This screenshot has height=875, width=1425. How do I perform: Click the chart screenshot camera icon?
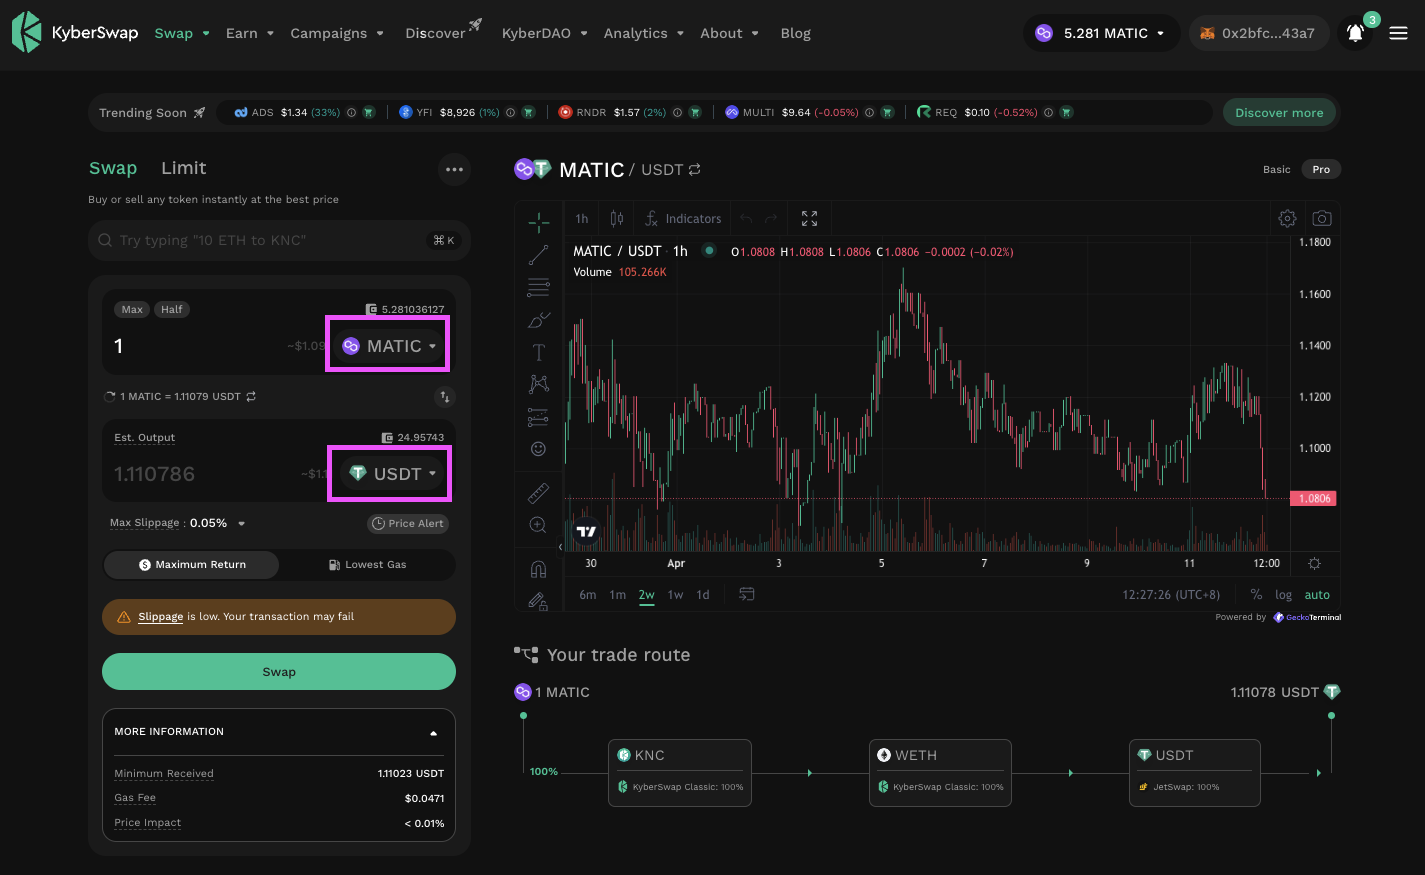tap(1321, 218)
